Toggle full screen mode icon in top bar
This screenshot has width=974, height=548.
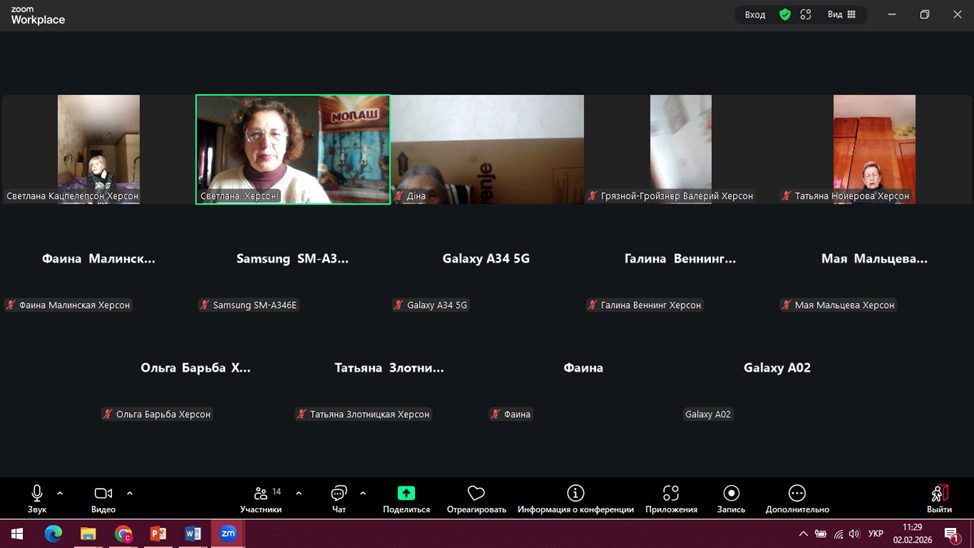pos(806,15)
